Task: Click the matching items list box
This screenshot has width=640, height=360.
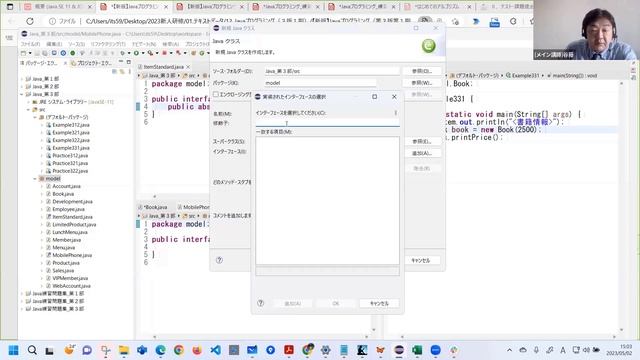Action: tap(327, 200)
